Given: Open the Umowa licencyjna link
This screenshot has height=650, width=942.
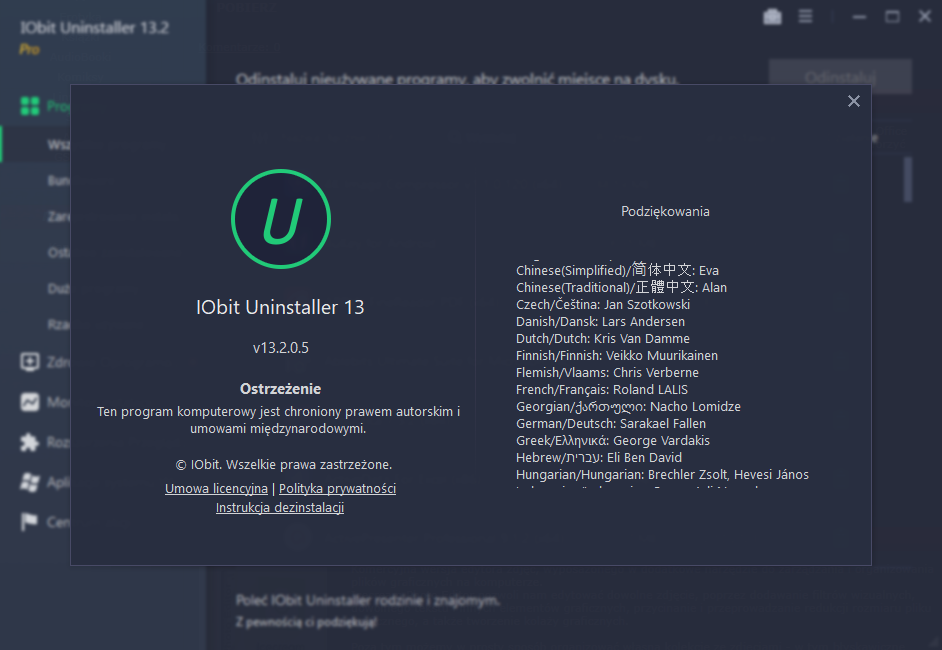Looking at the screenshot, I should (216, 488).
